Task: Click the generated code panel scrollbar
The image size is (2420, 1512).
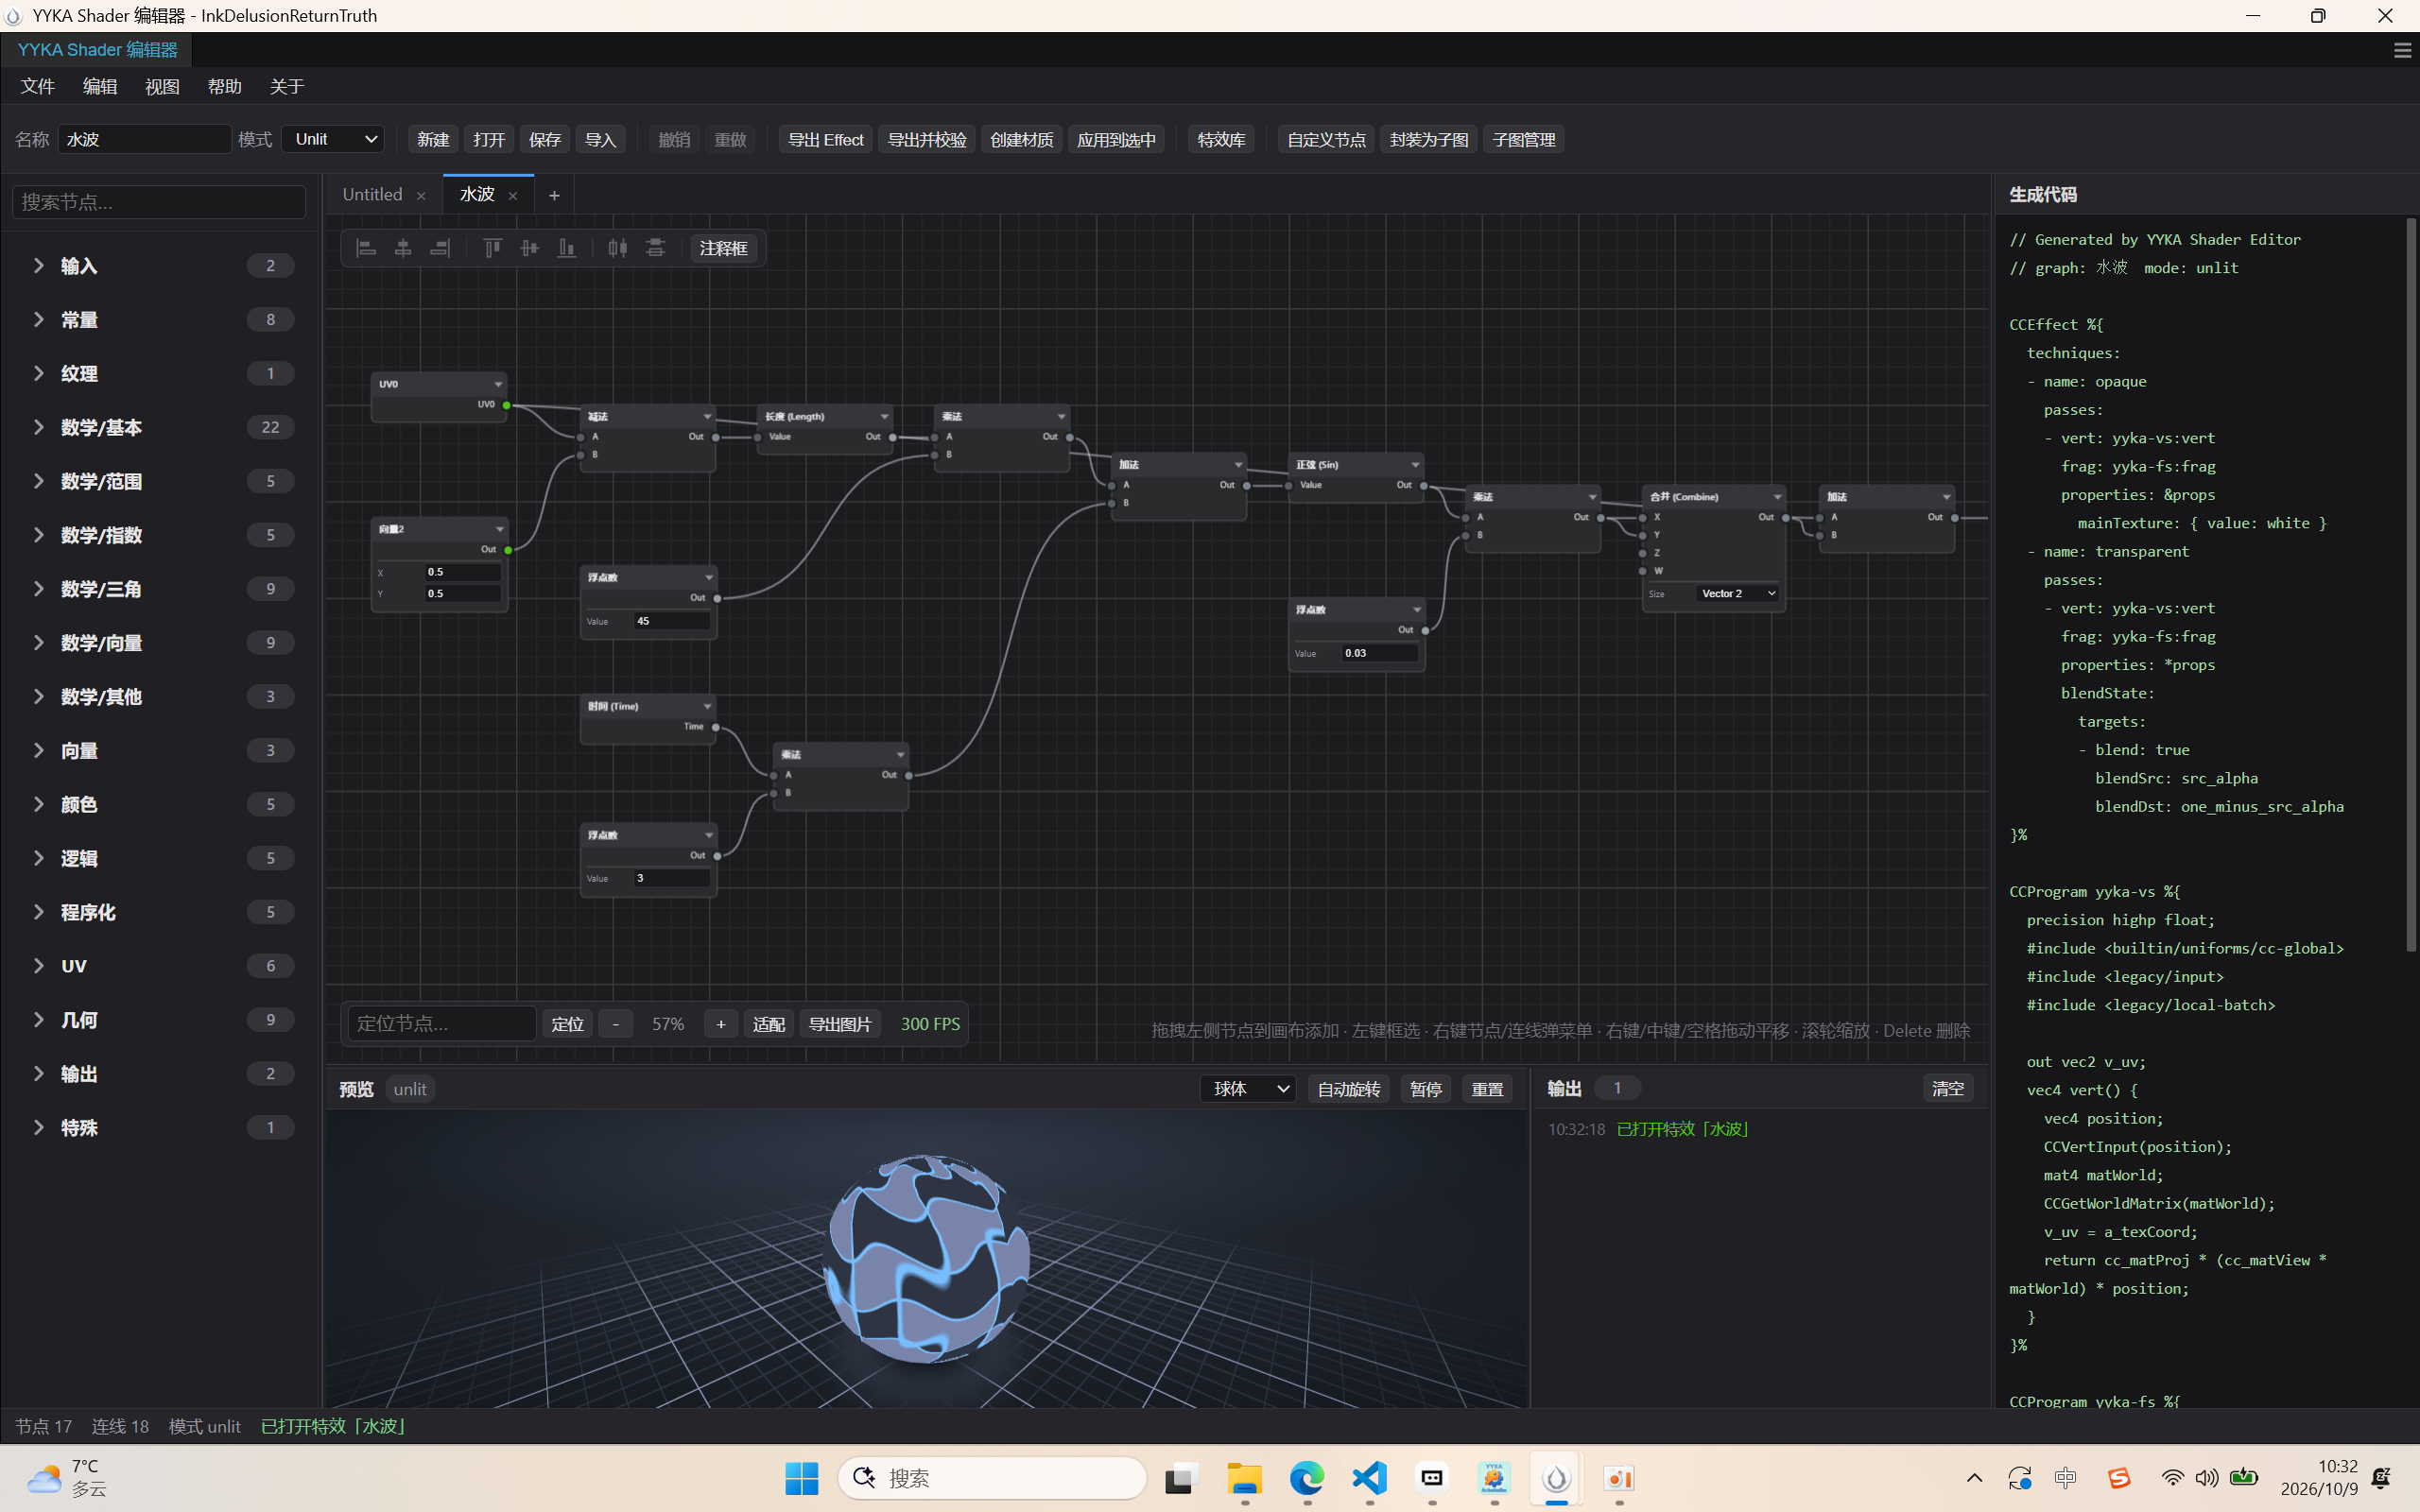Action: (x=2410, y=585)
